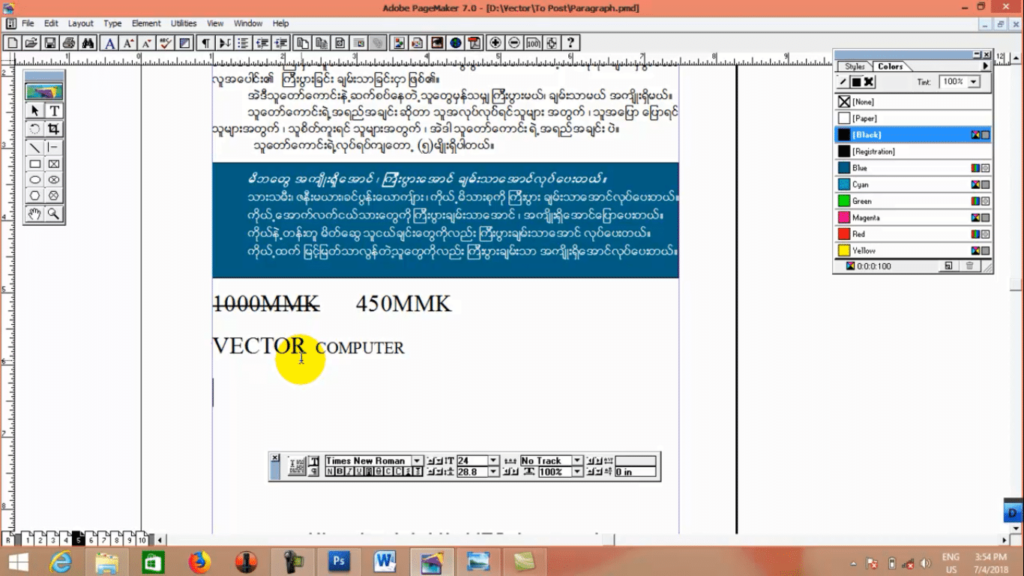Click the New Color button in Colors palette

point(948,266)
